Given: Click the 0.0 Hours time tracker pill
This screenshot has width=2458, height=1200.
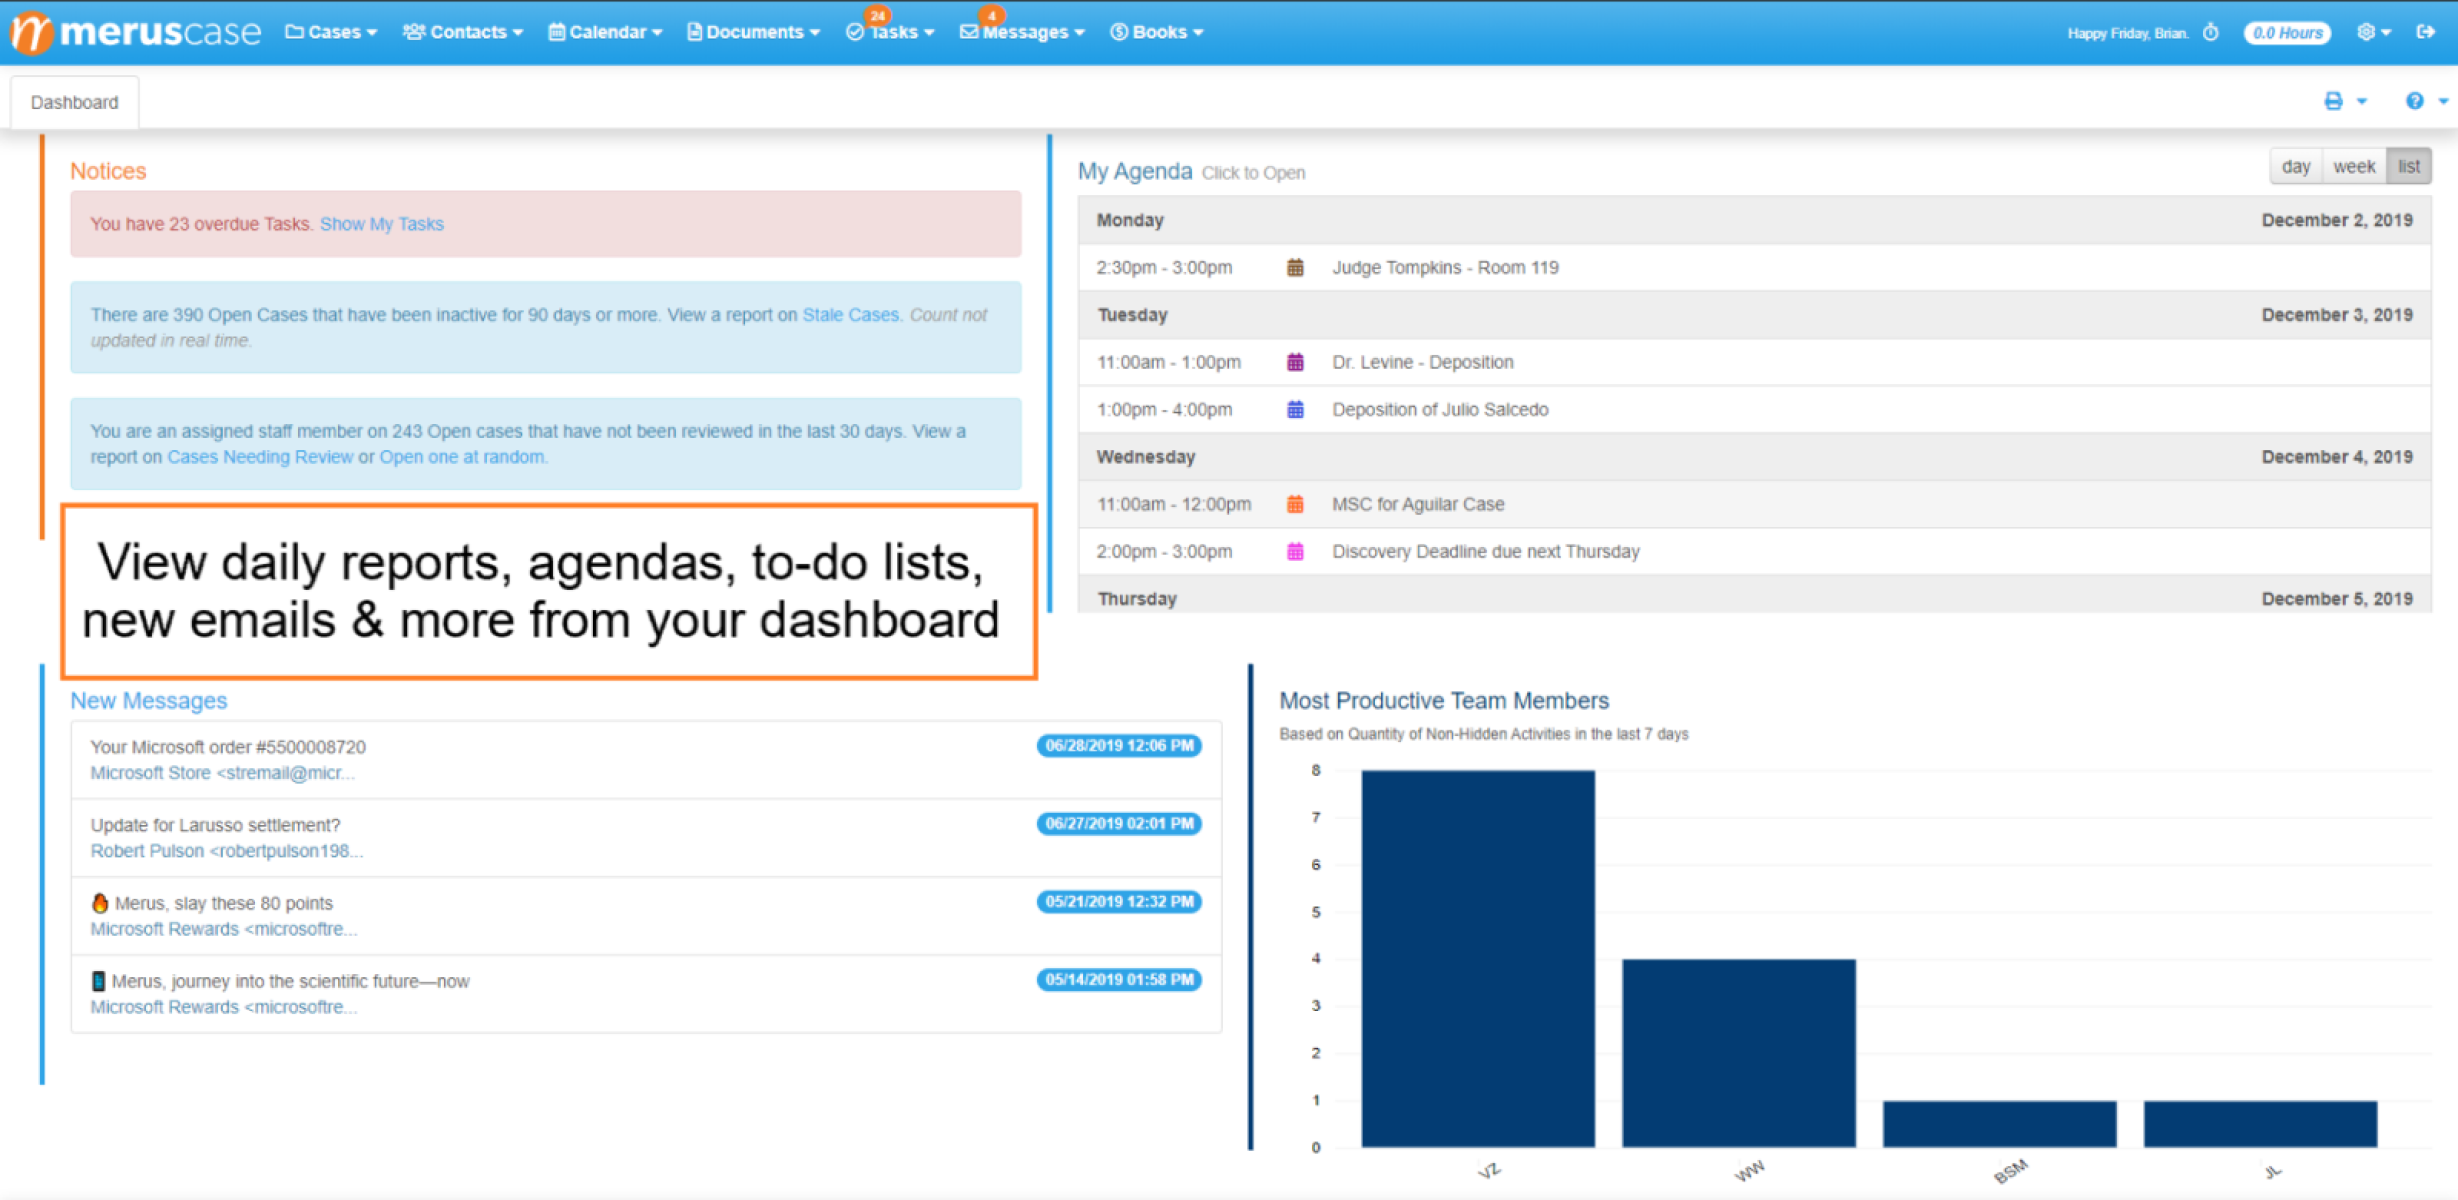Looking at the screenshot, I should tap(2287, 31).
